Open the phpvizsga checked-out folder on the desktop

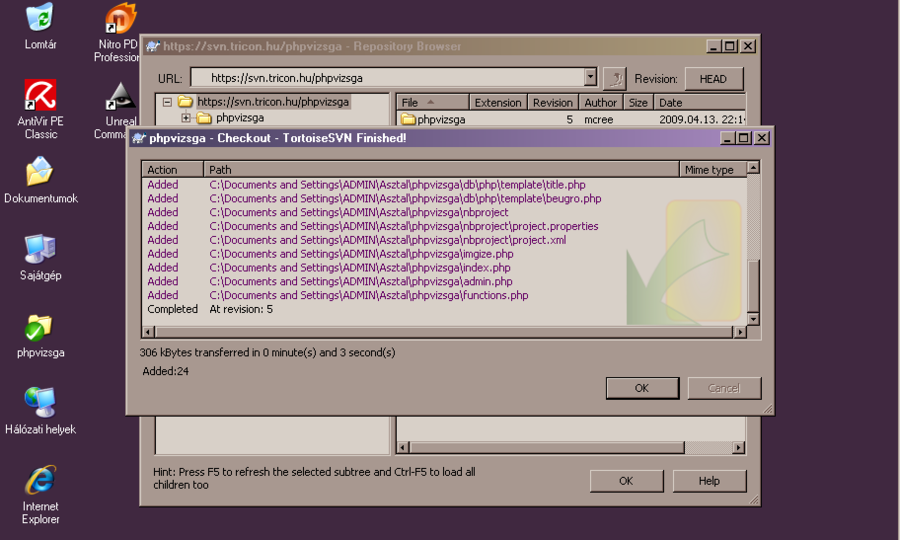coord(40,336)
